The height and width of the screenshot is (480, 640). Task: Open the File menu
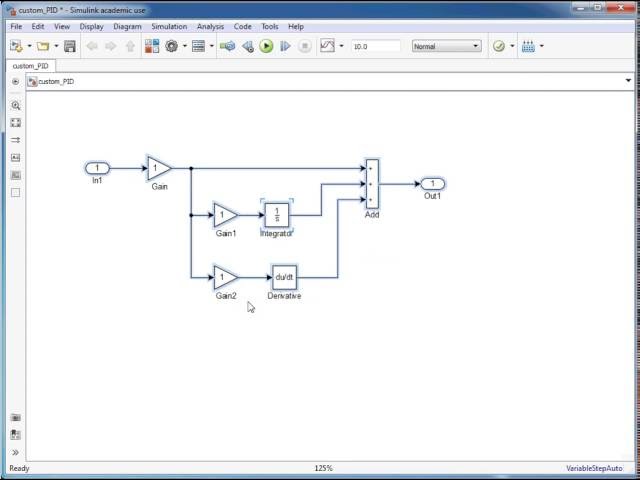(x=16, y=27)
